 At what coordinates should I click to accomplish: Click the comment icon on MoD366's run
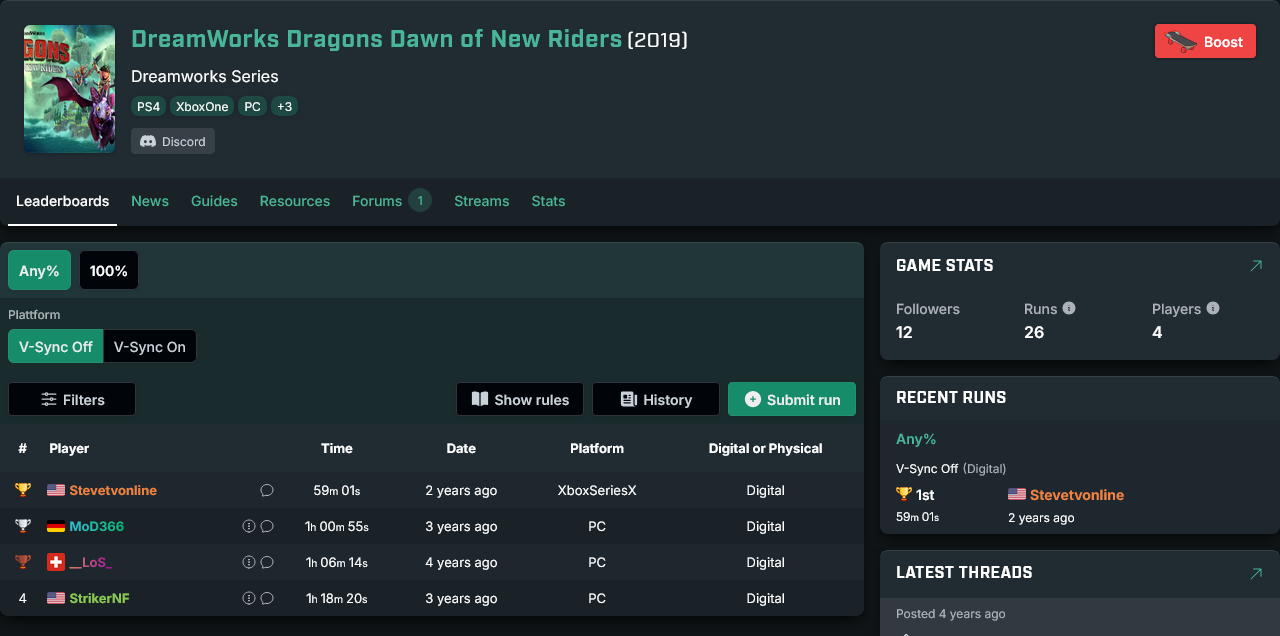[x=267, y=526]
